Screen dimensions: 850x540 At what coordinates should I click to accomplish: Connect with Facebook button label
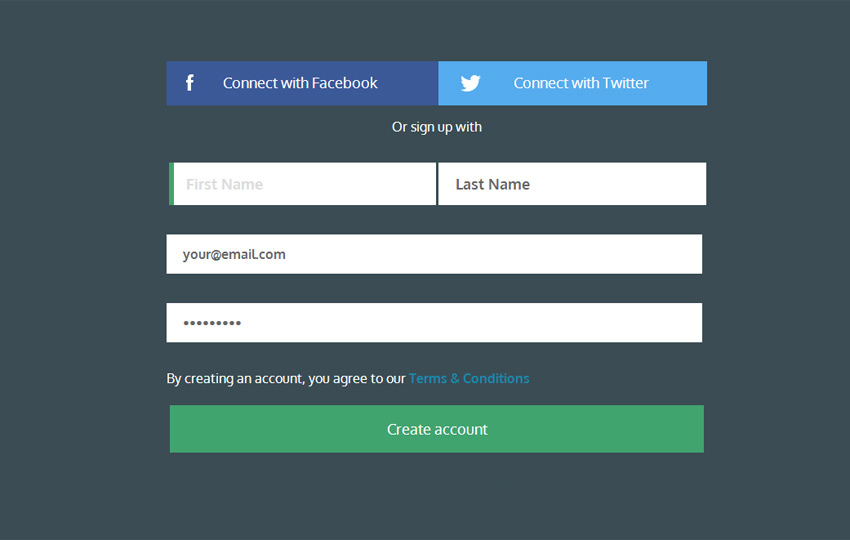pos(300,83)
